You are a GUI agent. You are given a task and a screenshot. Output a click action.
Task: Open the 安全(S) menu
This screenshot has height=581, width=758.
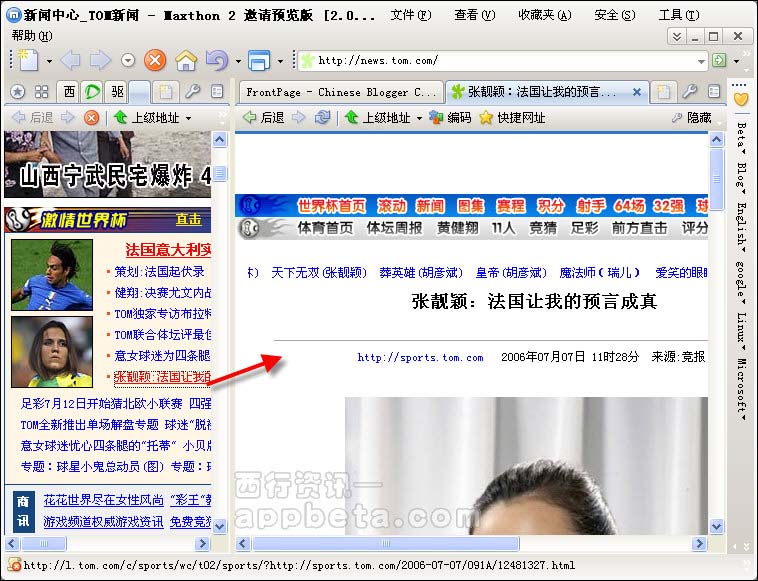[x=614, y=15]
